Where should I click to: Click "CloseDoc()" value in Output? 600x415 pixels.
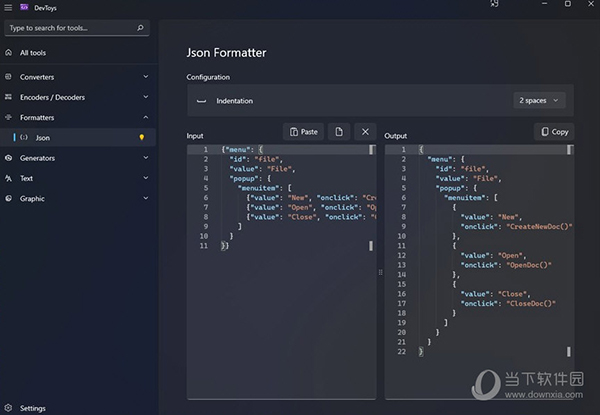[531, 304]
